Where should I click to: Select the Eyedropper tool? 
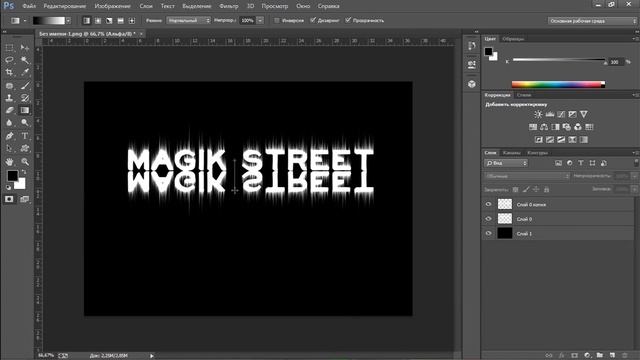click(24, 73)
